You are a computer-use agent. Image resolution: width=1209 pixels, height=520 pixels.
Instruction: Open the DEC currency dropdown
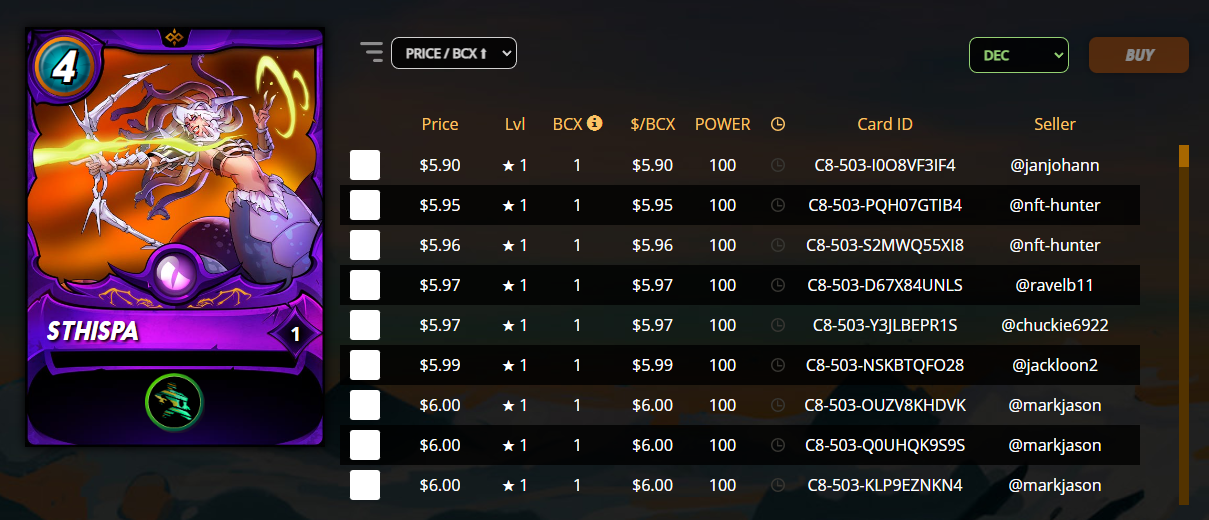1019,55
